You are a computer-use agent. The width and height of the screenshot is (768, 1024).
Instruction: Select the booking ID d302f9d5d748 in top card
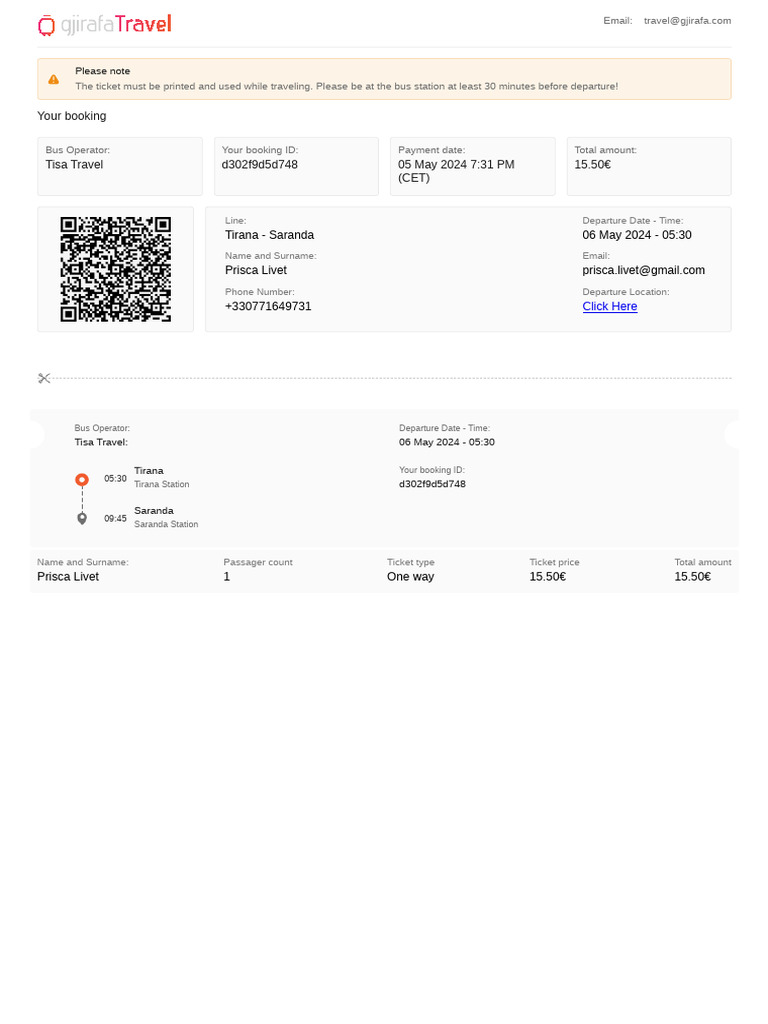tap(259, 165)
